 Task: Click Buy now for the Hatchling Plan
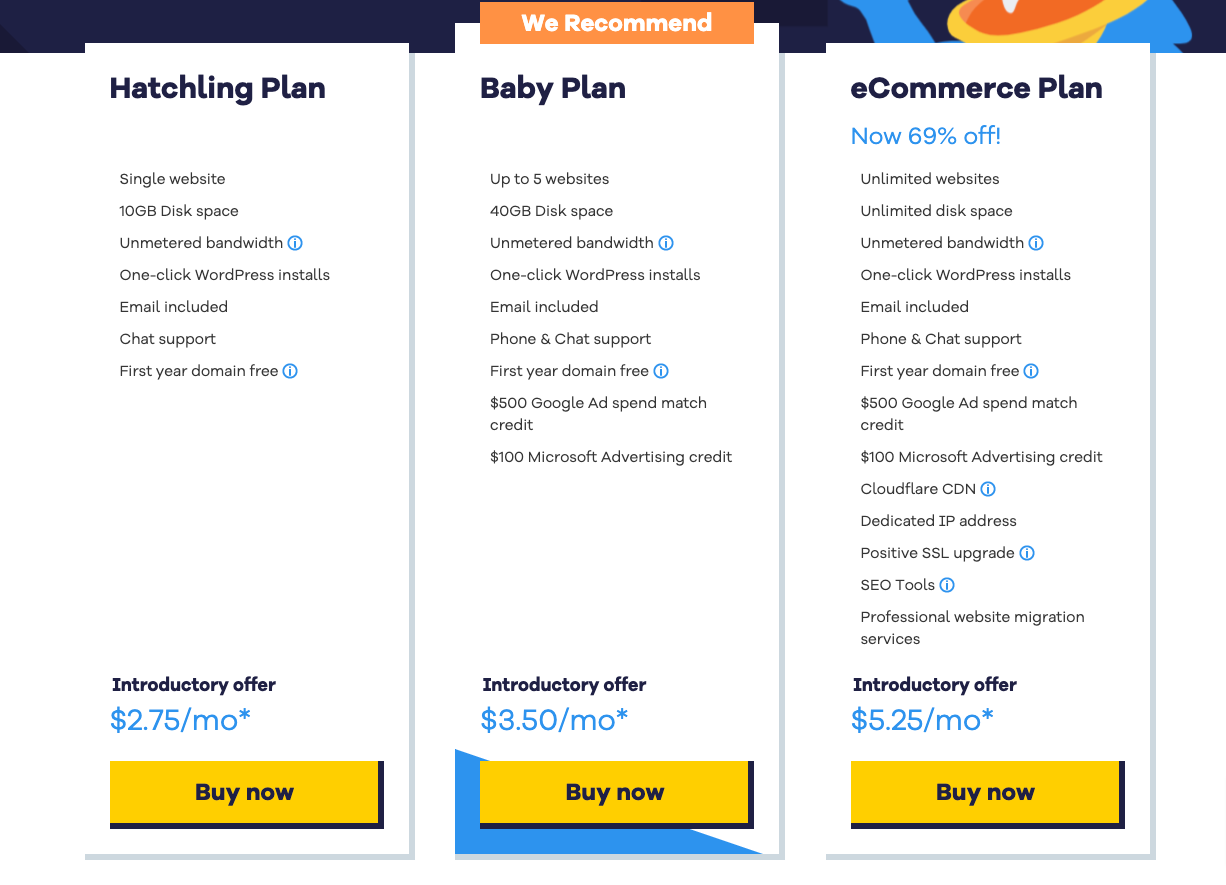243,792
